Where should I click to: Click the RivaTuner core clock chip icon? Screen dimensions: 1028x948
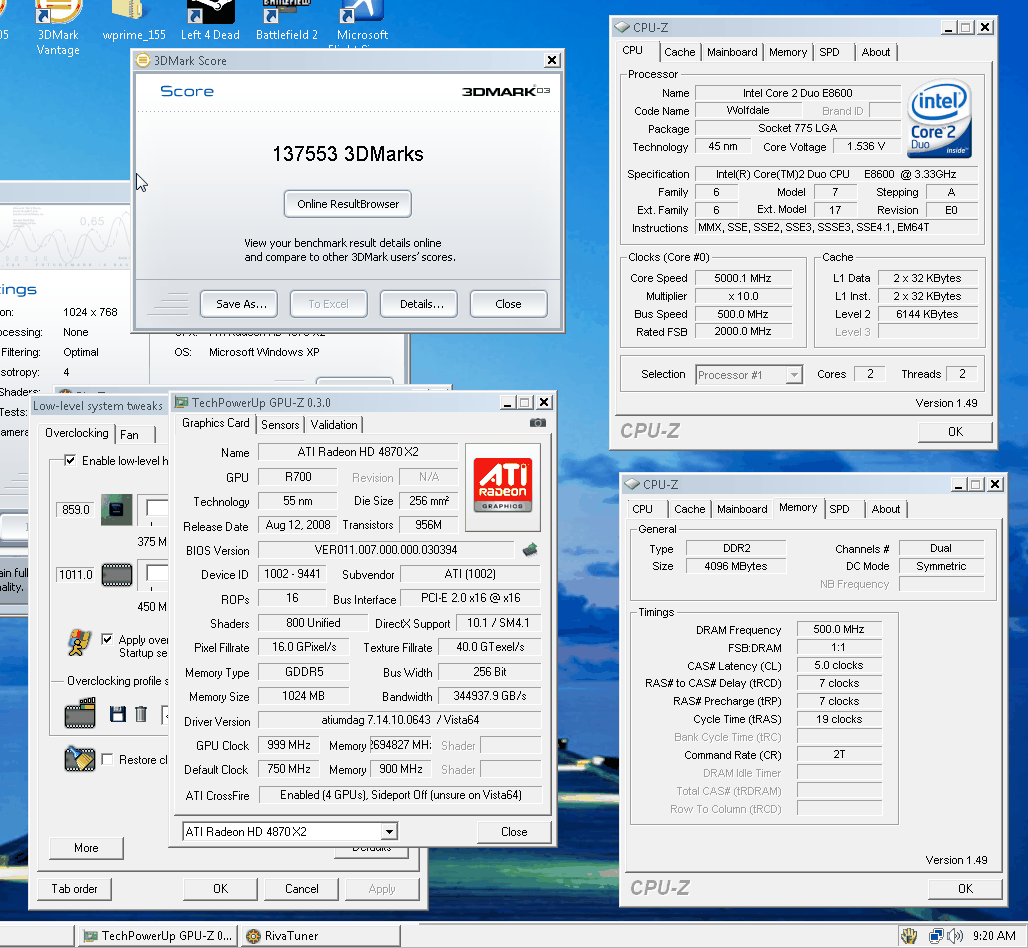click(x=117, y=510)
